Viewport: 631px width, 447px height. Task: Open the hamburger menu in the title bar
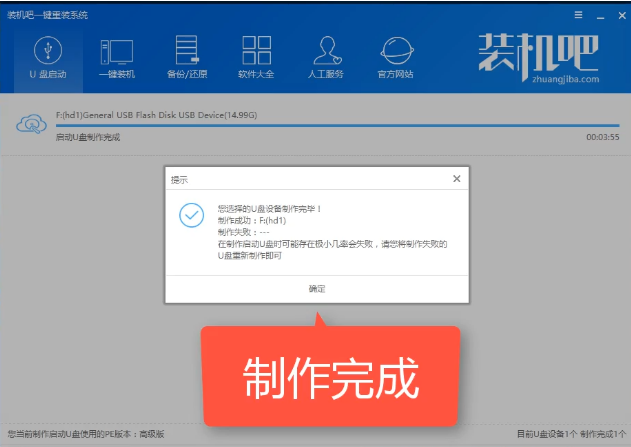pyautogui.click(x=578, y=15)
